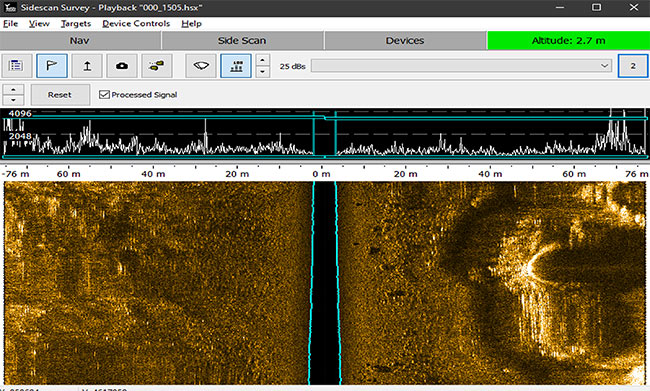Image resolution: width=650 pixels, height=391 pixels.
Task: Click the black nadir water column in sonar image
Action: (x=325, y=283)
